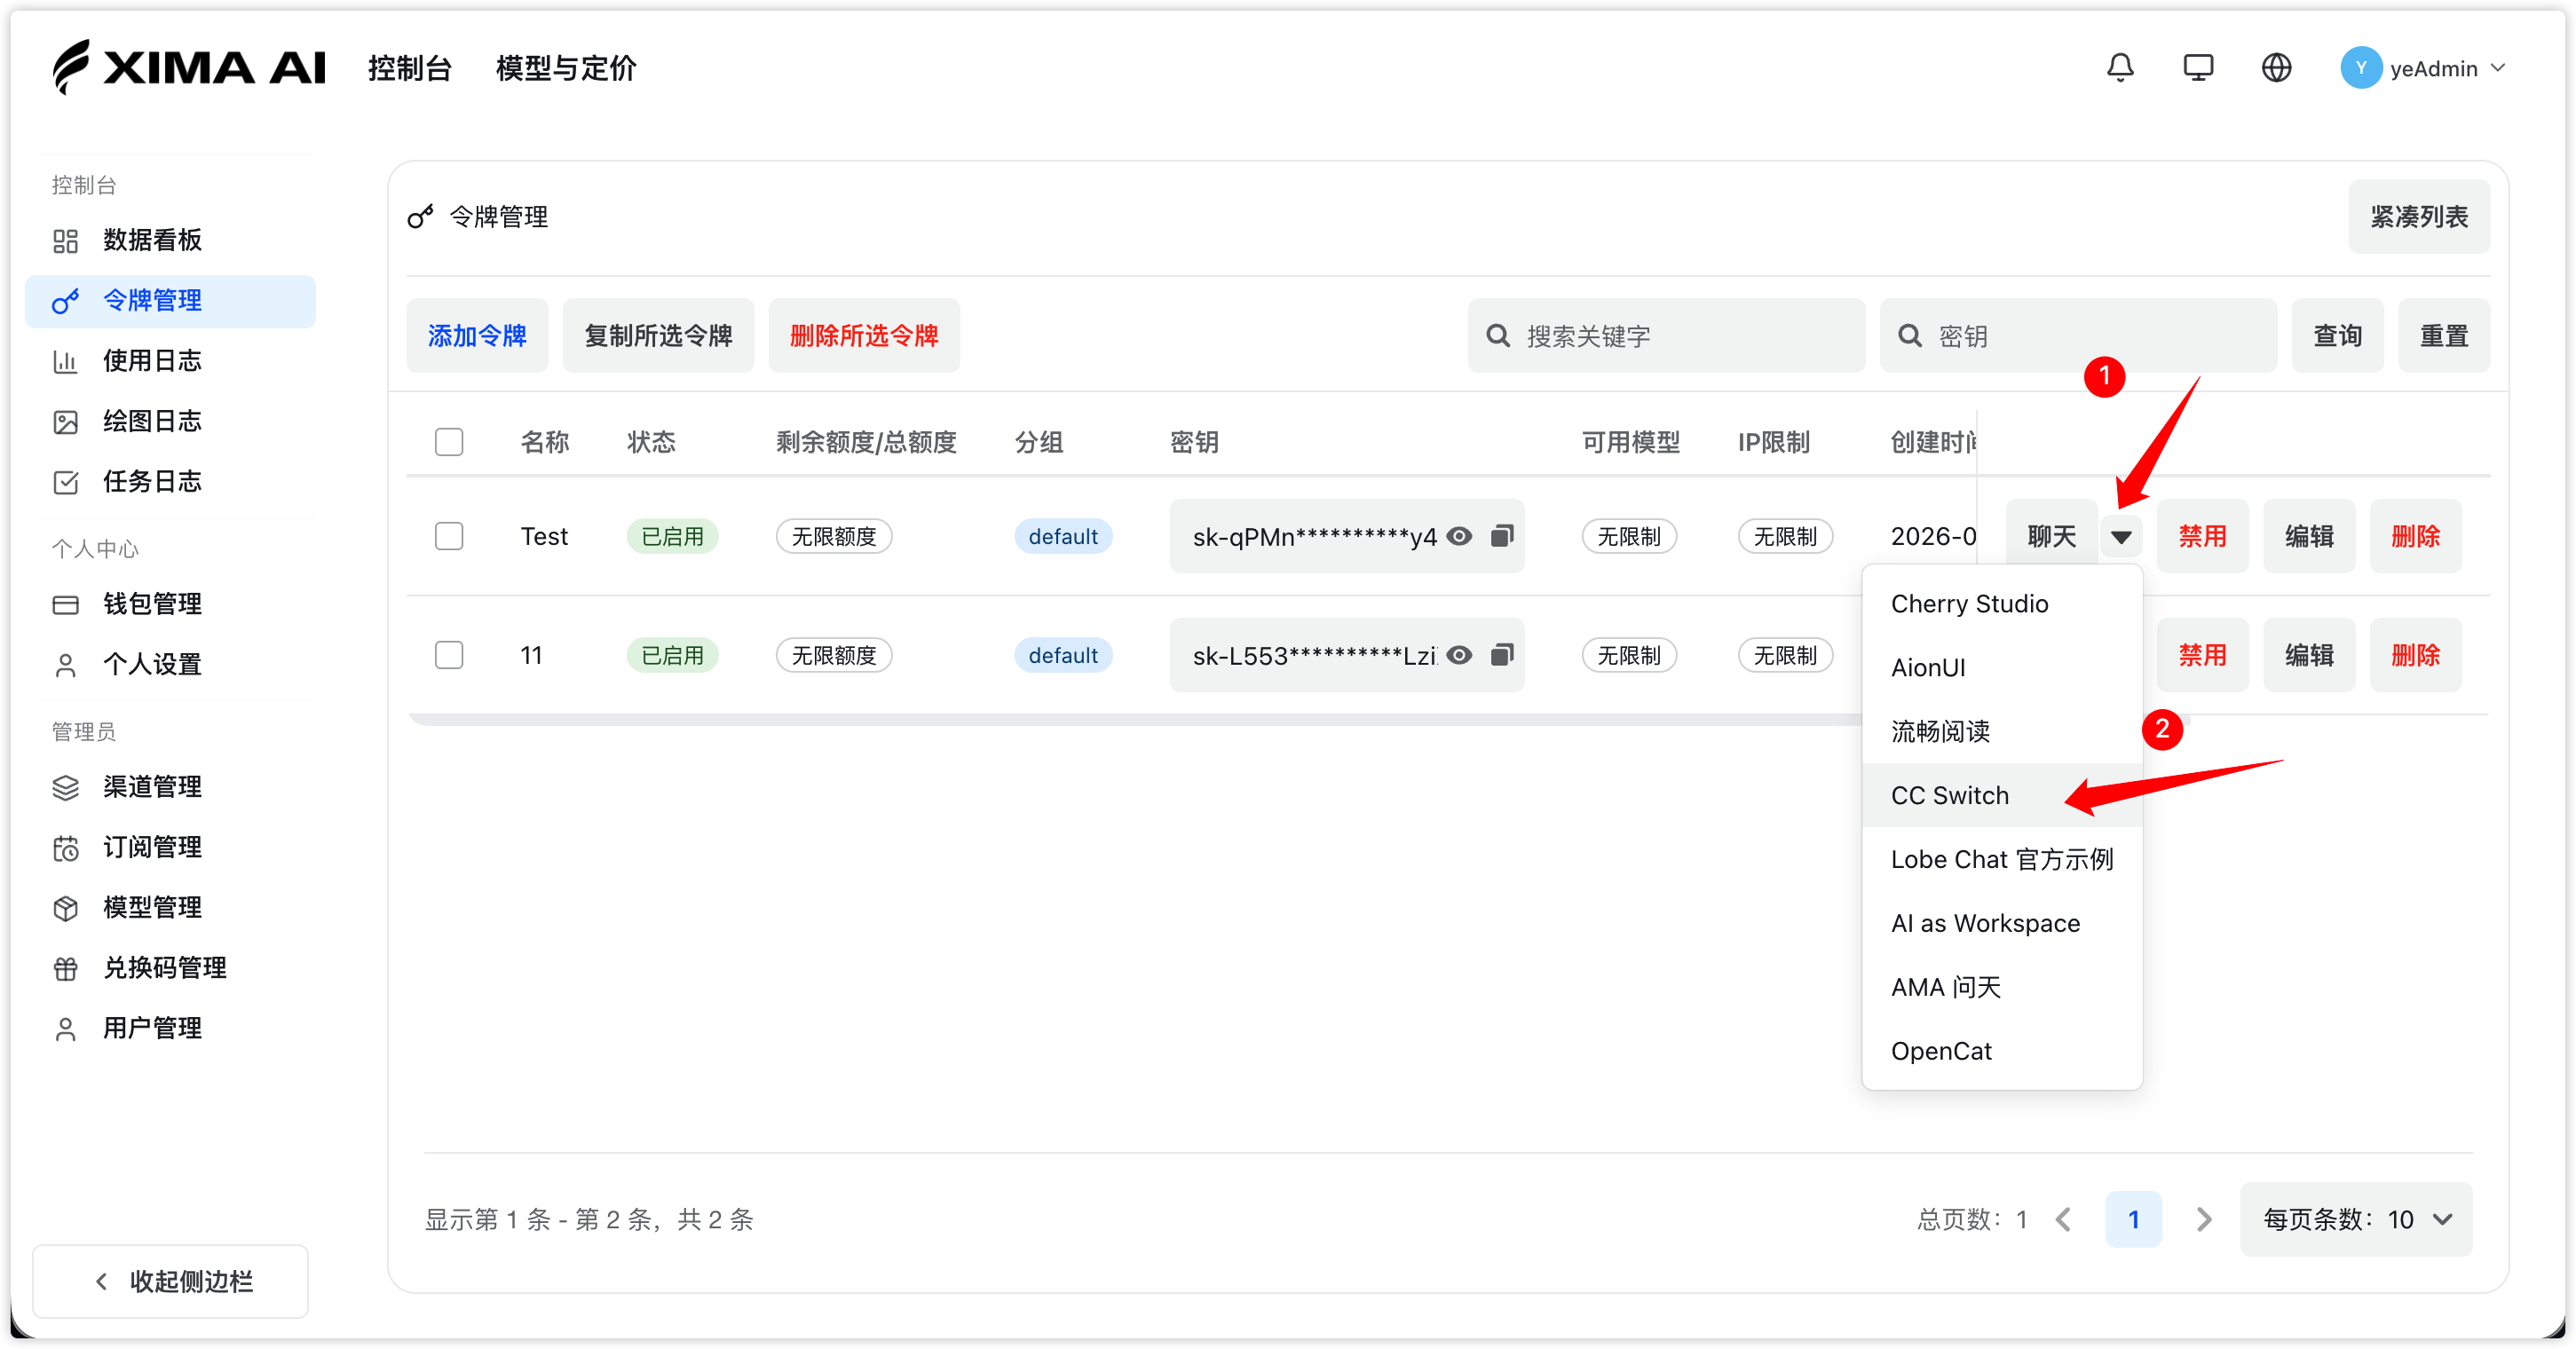
Task: Reveal the token 11 key with eye icon
Action: 1459,655
